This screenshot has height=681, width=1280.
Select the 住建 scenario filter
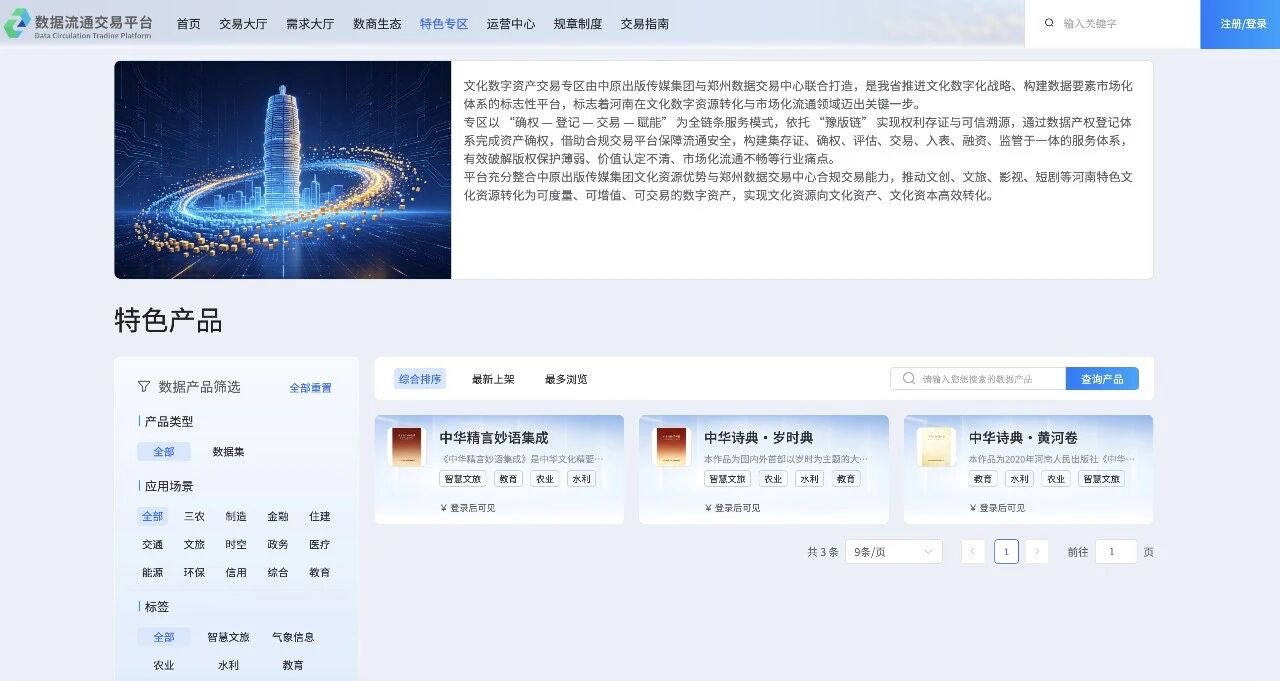tap(320, 517)
